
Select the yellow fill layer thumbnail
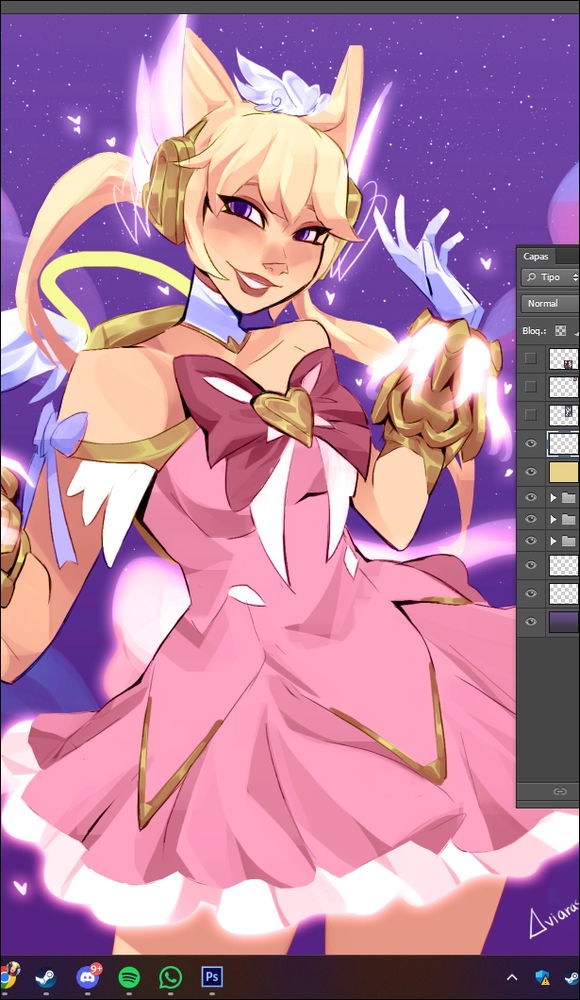click(x=564, y=472)
